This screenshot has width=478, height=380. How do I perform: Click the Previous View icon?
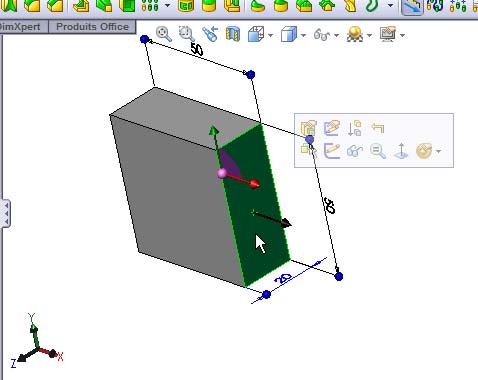210,34
